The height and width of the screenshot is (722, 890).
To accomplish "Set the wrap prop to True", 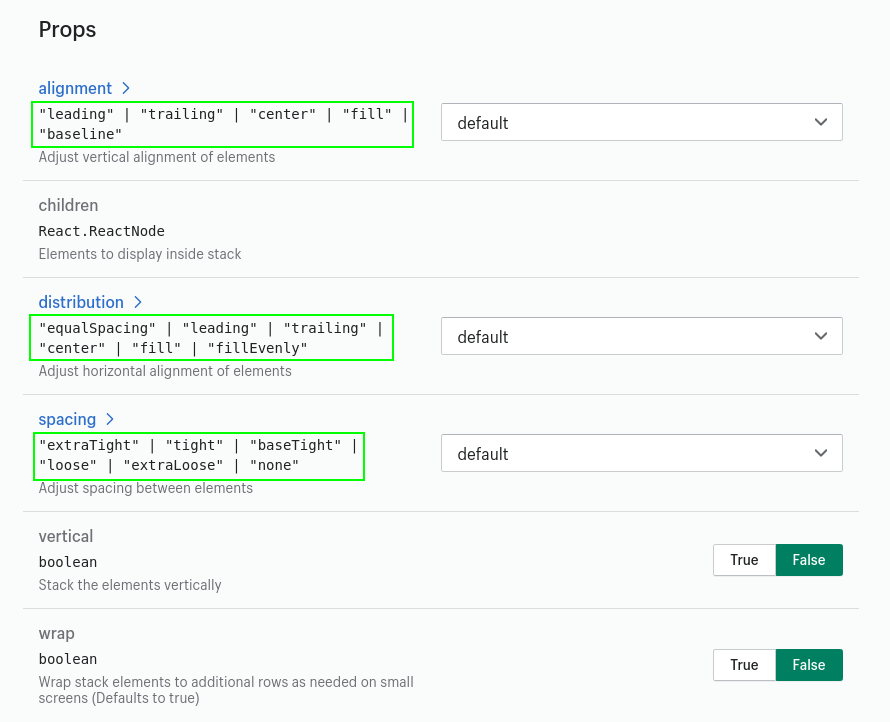I will (x=744, y=665).
